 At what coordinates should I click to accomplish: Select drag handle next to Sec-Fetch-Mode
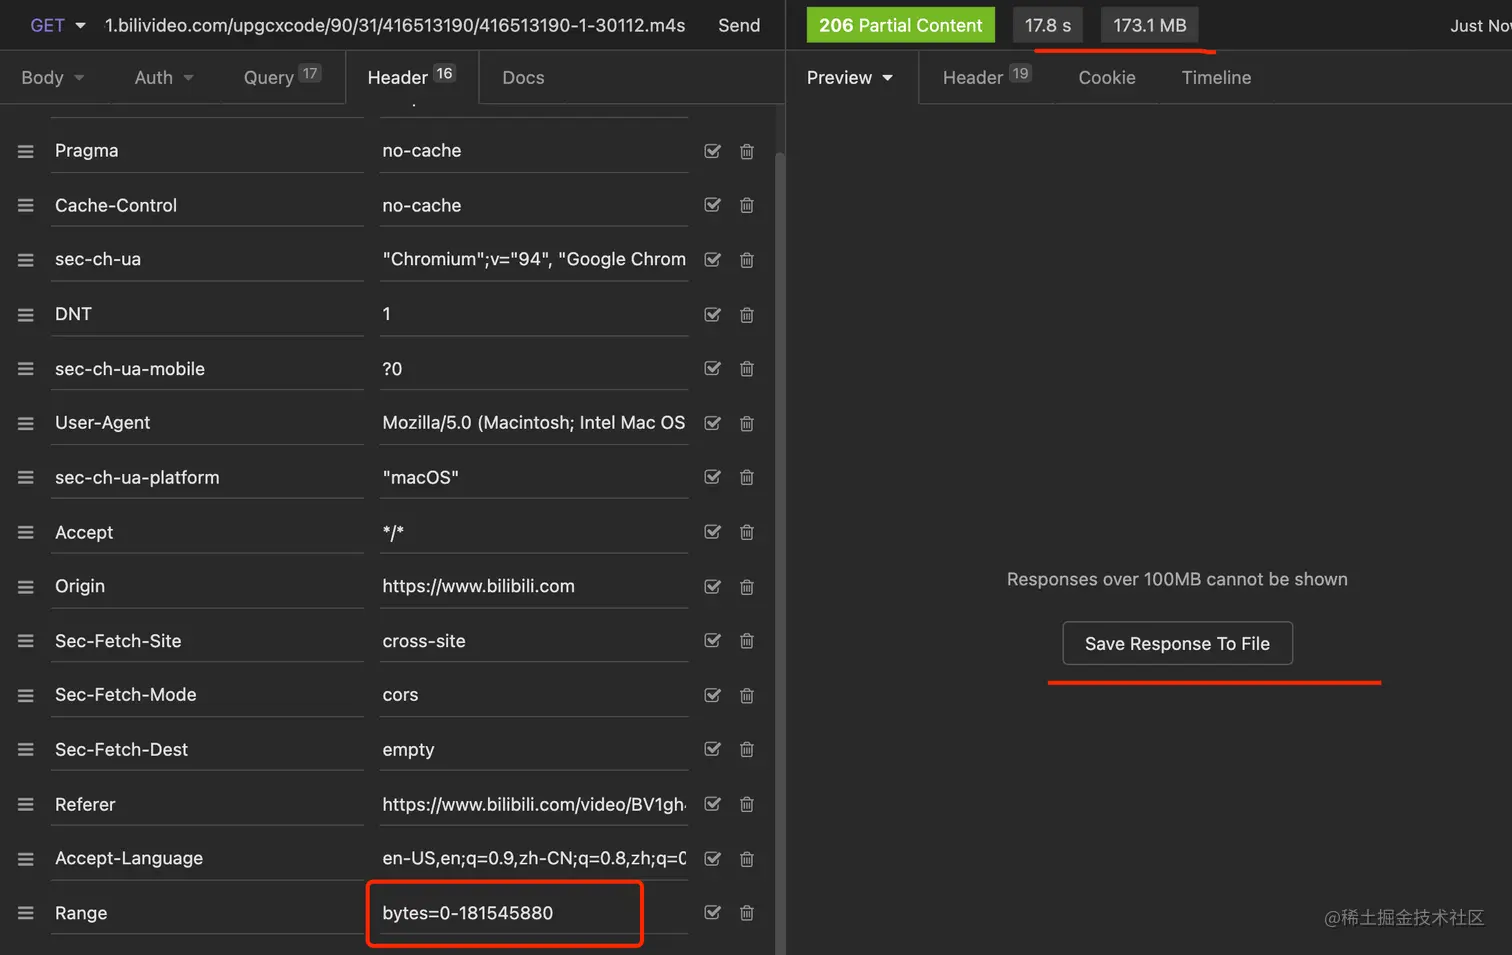click(26, 695)
